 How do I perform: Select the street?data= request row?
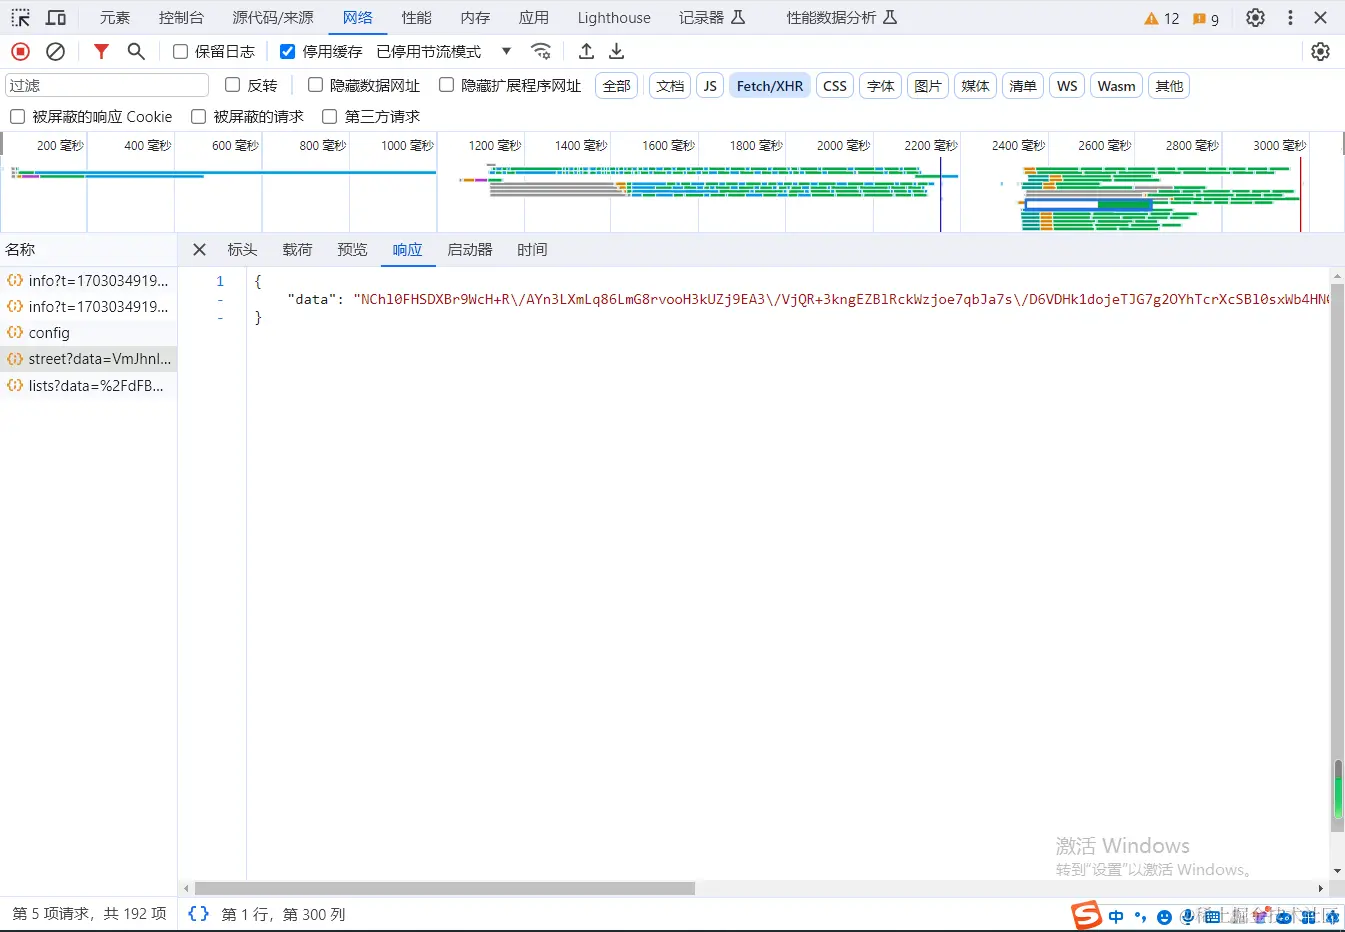coord(89,359)
